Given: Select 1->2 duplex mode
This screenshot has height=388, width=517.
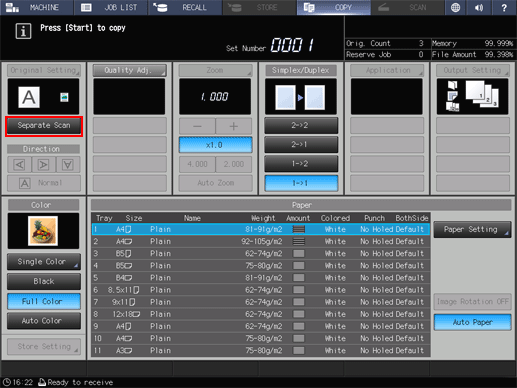Looking at the screenshot, I should 301,164.
